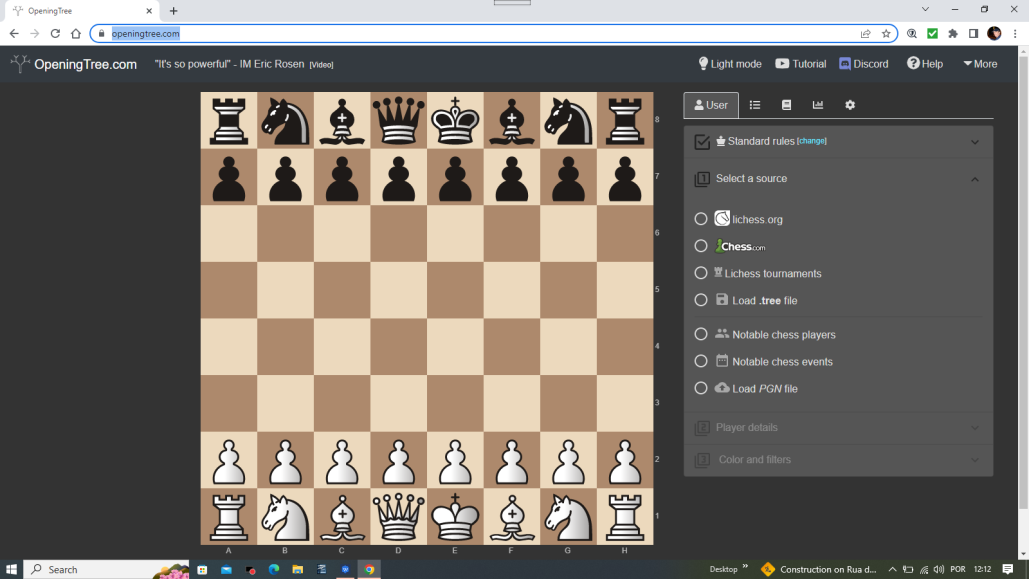Select the chess.com source option
The width and height of the screenshot is (1029, 579).
(x=701, y=246)
